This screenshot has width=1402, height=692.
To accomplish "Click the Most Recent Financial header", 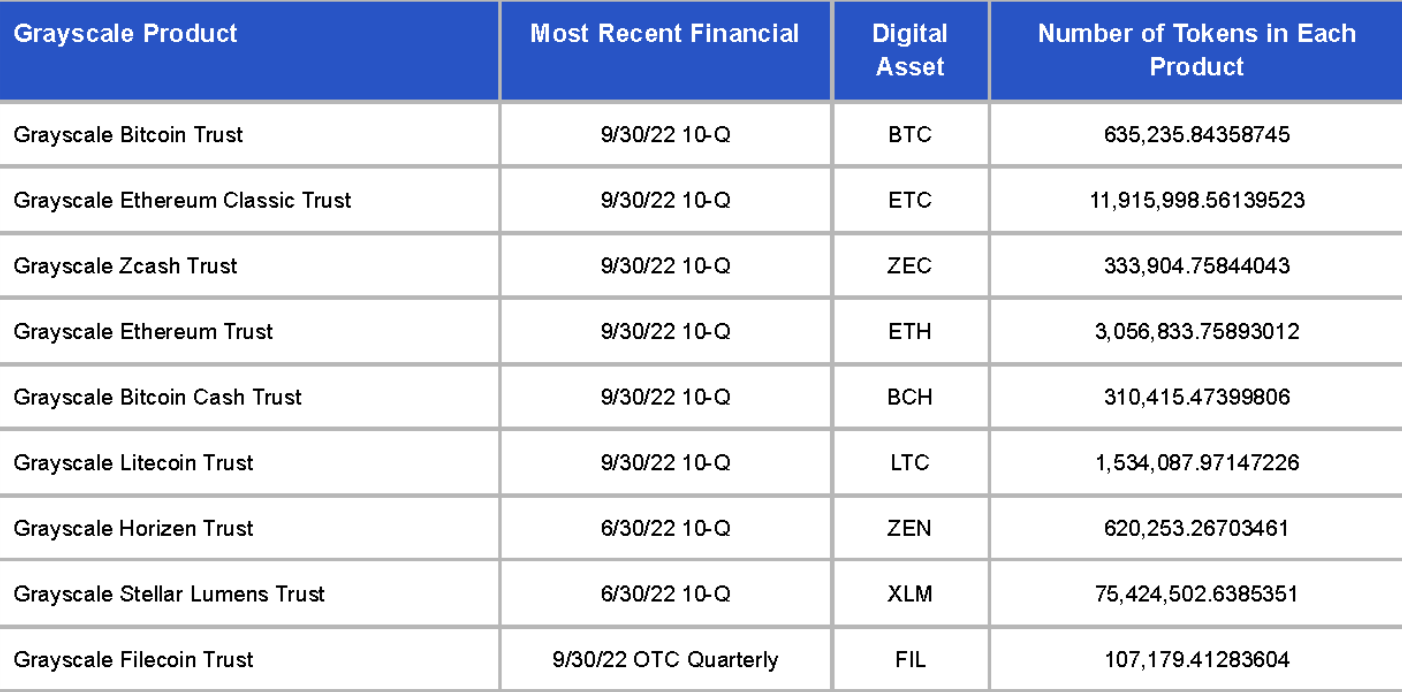I will pyautogui.click(x=665, y=34).
